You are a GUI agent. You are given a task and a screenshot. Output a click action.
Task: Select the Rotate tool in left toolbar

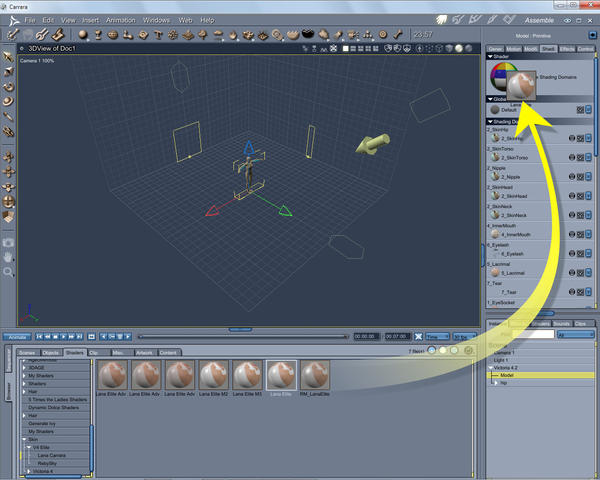pos(8,87)
